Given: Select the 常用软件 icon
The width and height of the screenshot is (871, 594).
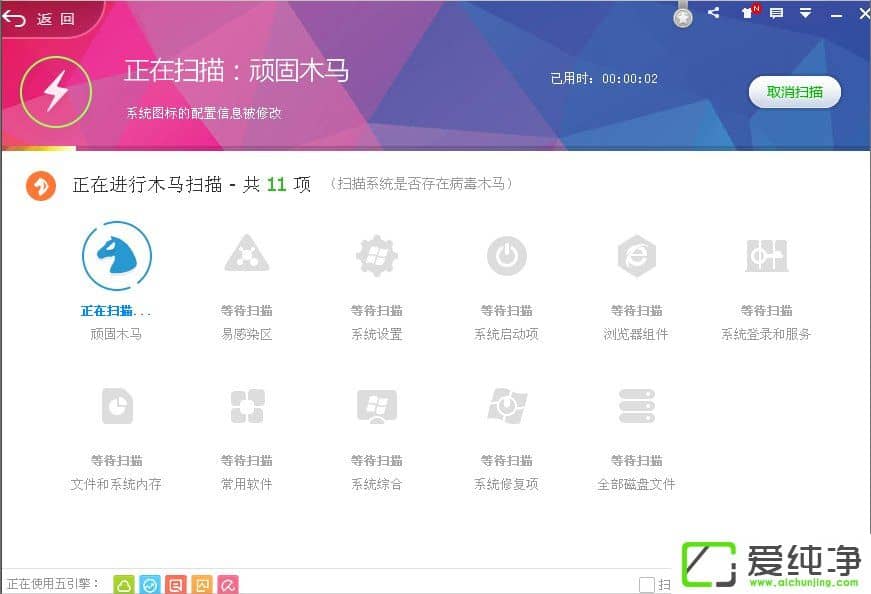Looking at the screenshot, I should [246, 406].
